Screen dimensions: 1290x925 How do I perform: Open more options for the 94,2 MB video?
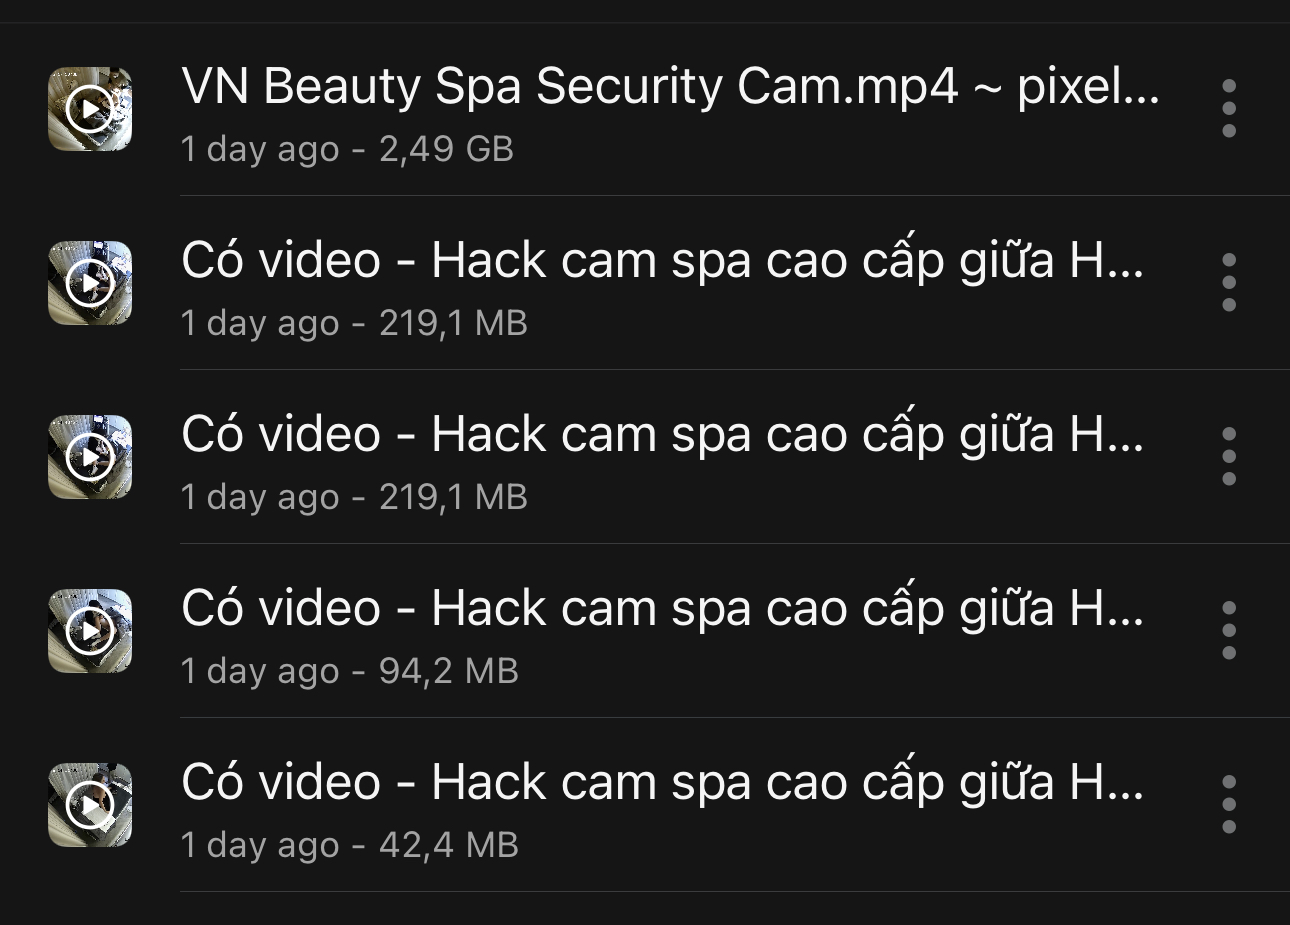(x=1229, y=630)
